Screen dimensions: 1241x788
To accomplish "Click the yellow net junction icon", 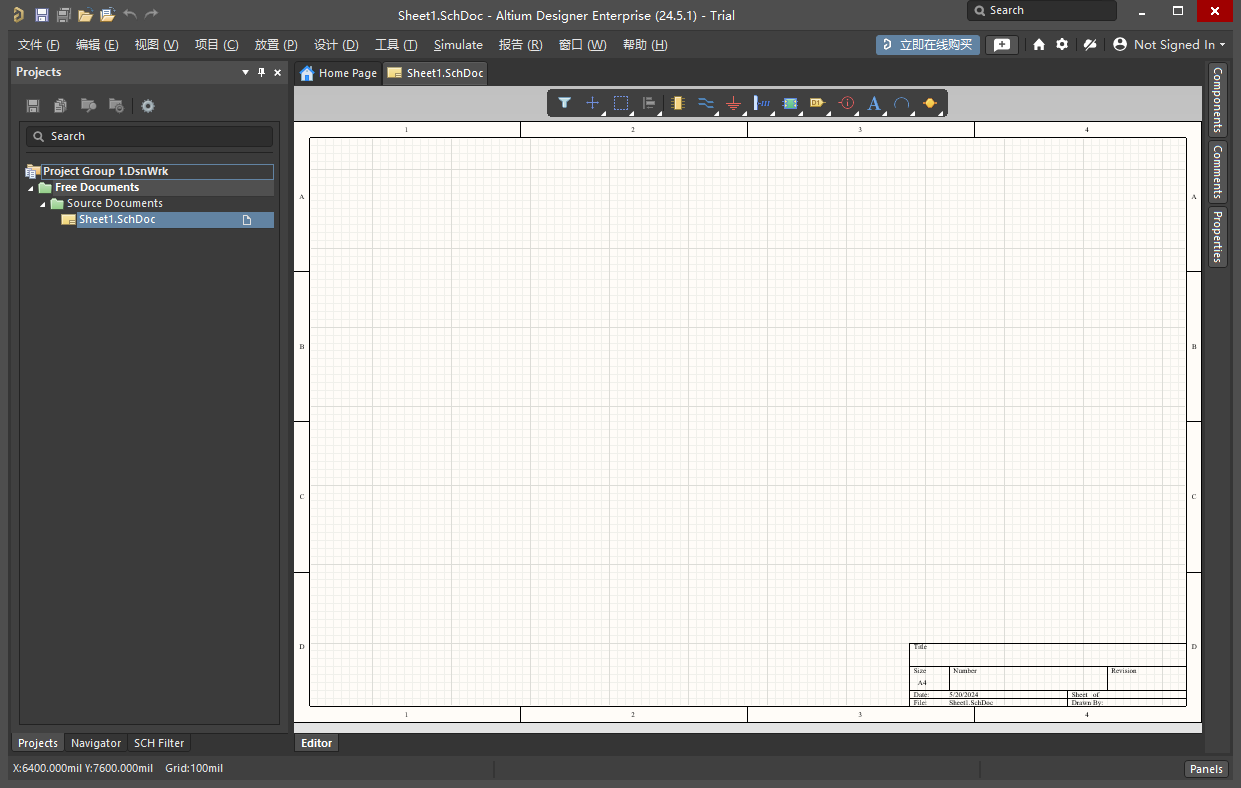I will [931, 102].
